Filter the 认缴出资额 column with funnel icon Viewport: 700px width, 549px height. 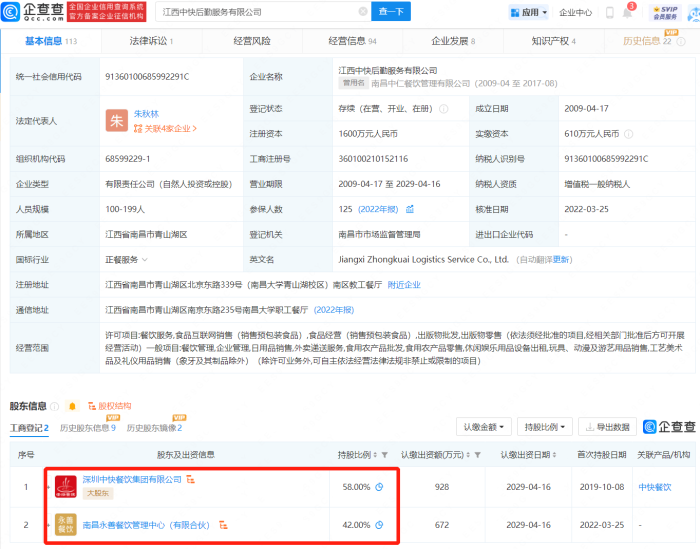click(x=478, y=455)
